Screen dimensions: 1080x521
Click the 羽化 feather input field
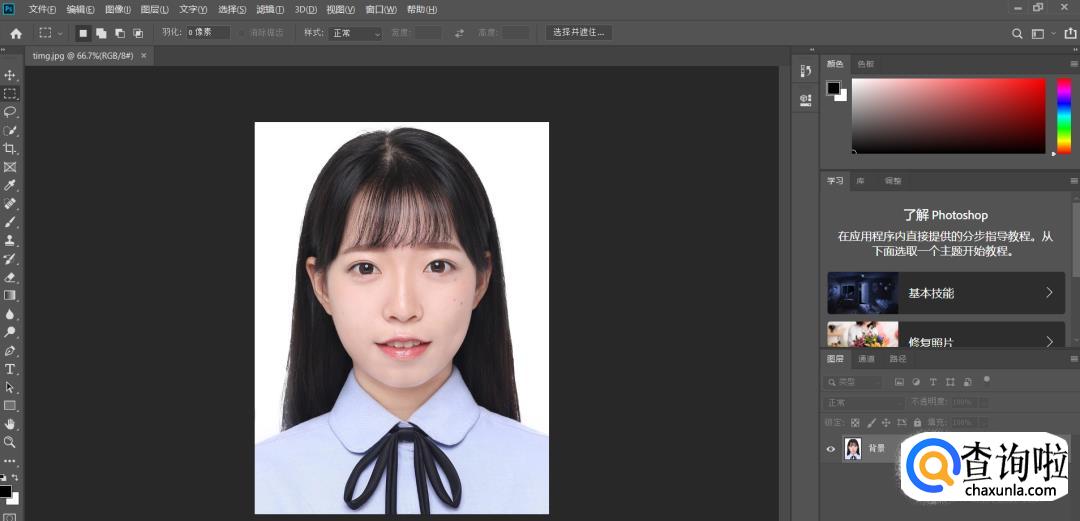(208, 33)
